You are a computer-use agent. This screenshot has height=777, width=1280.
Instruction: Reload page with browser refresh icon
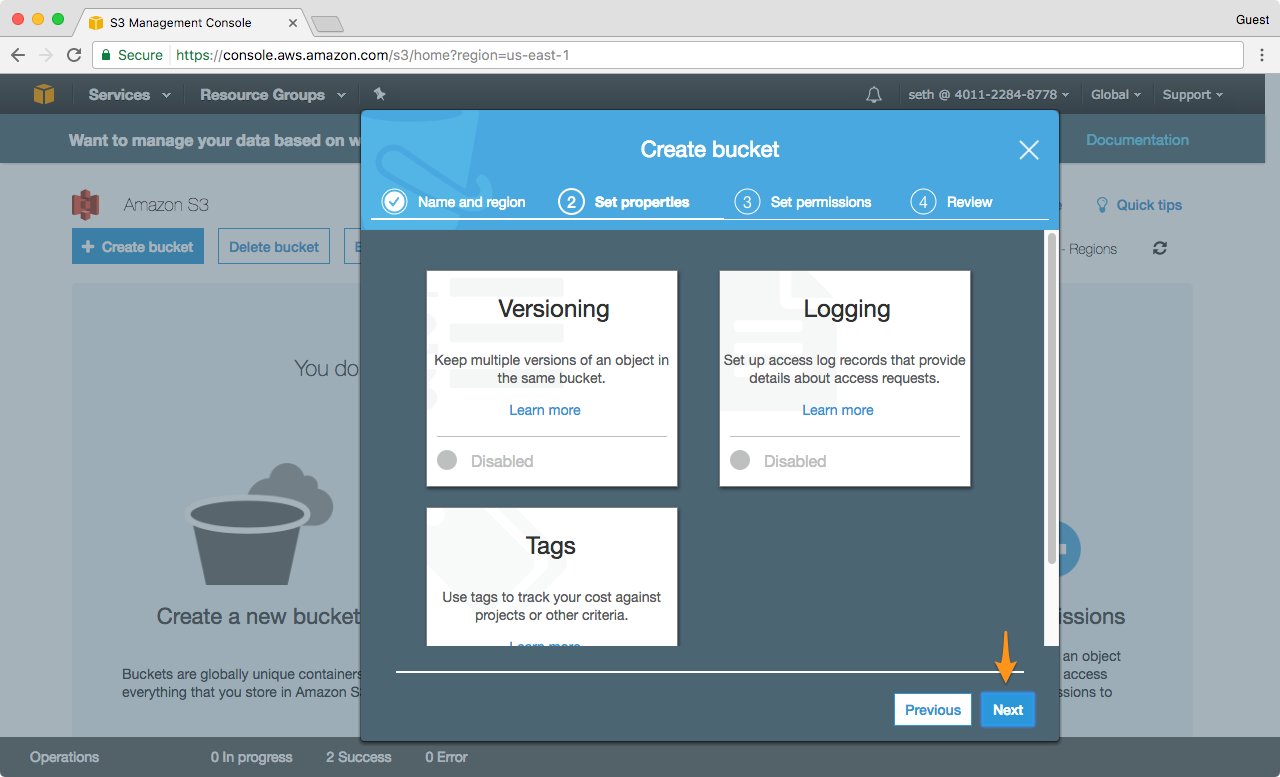coord(74,55)
